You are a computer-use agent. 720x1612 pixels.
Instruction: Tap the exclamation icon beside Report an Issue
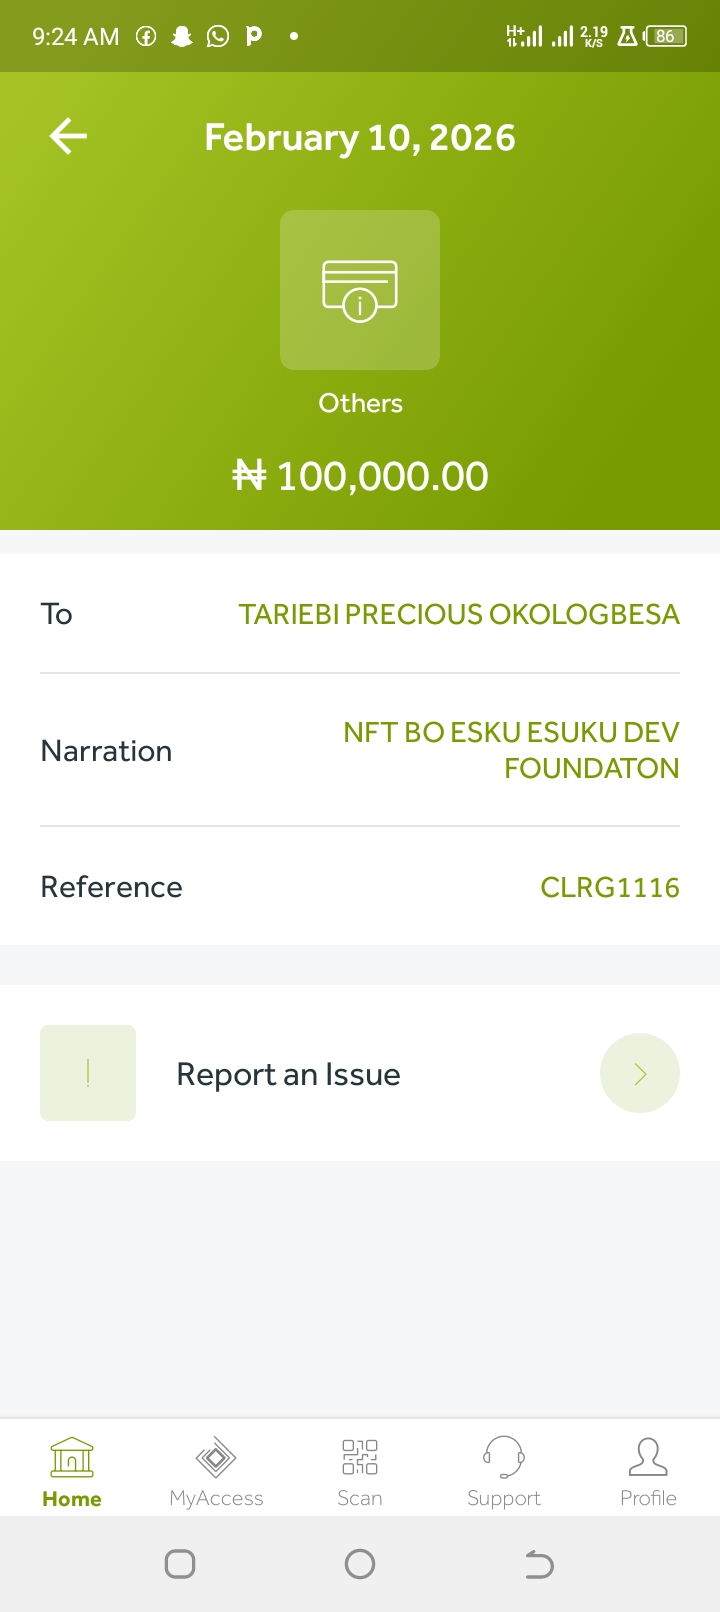coord(88,1073)
